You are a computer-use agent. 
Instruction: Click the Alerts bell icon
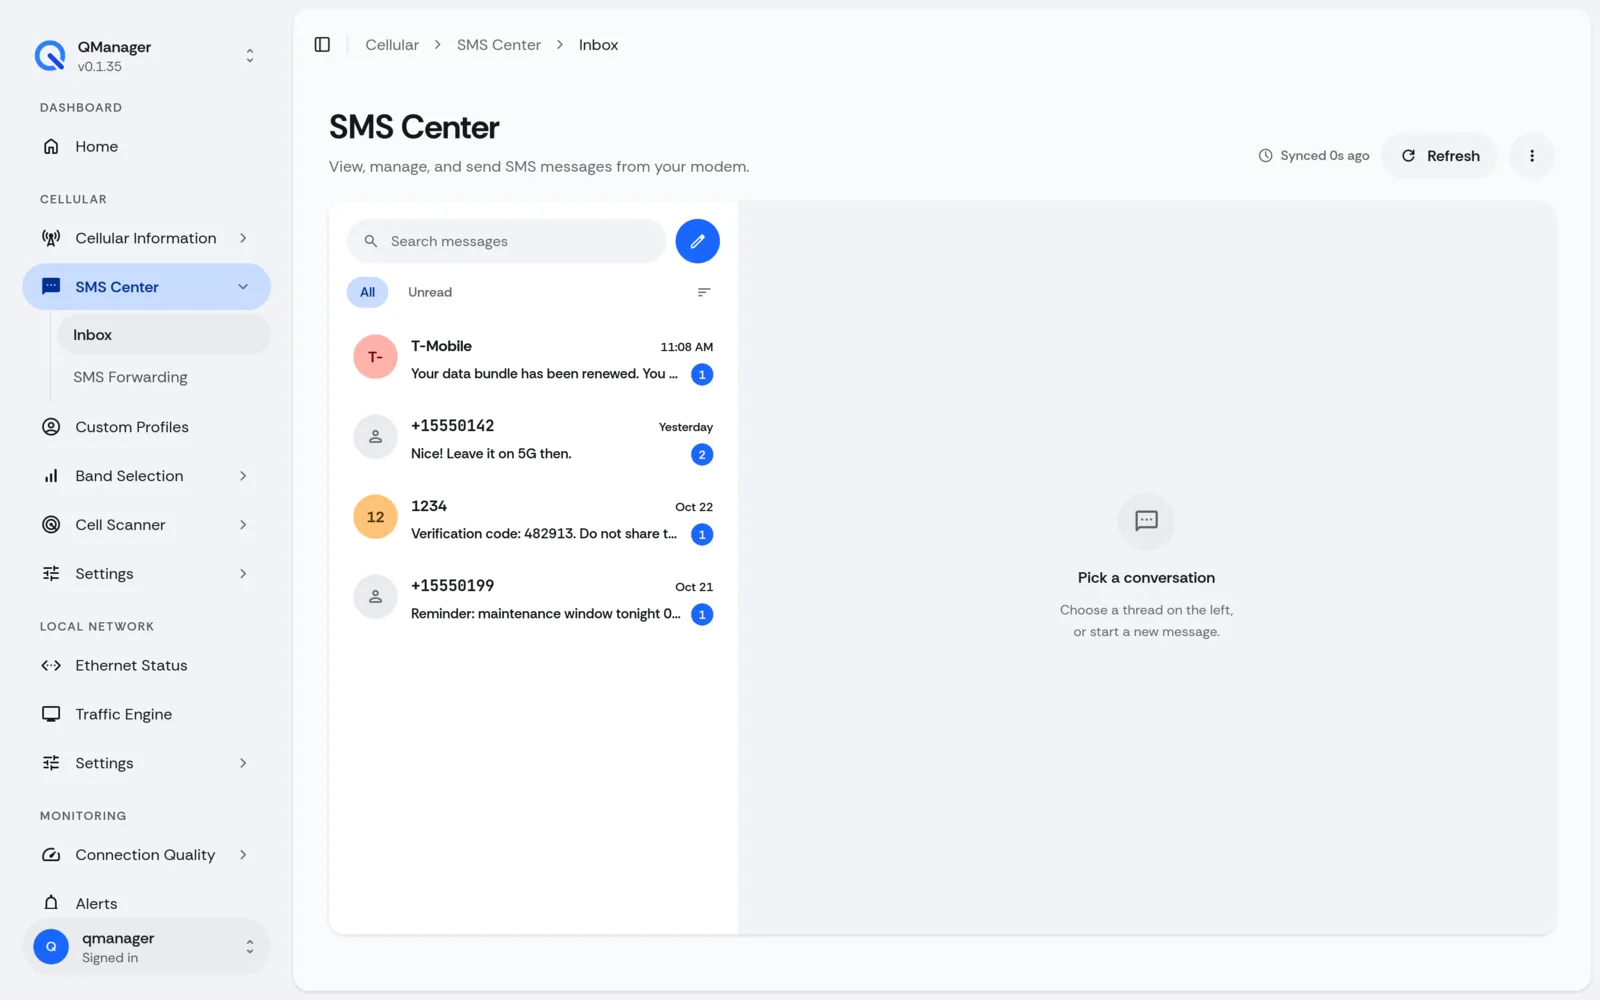tap(51, 903)
